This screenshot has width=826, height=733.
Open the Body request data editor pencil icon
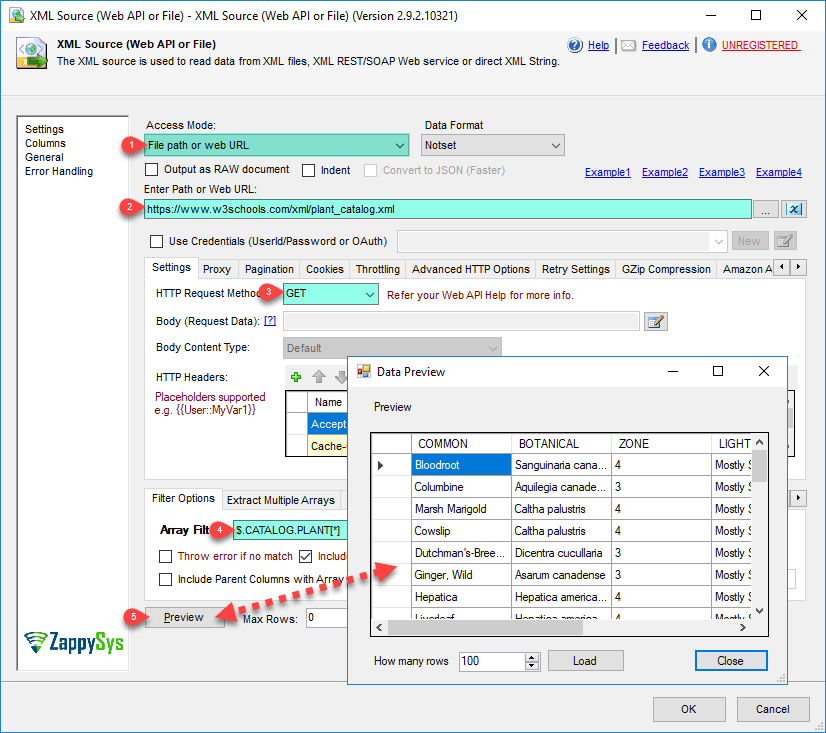tap(657, 320)
